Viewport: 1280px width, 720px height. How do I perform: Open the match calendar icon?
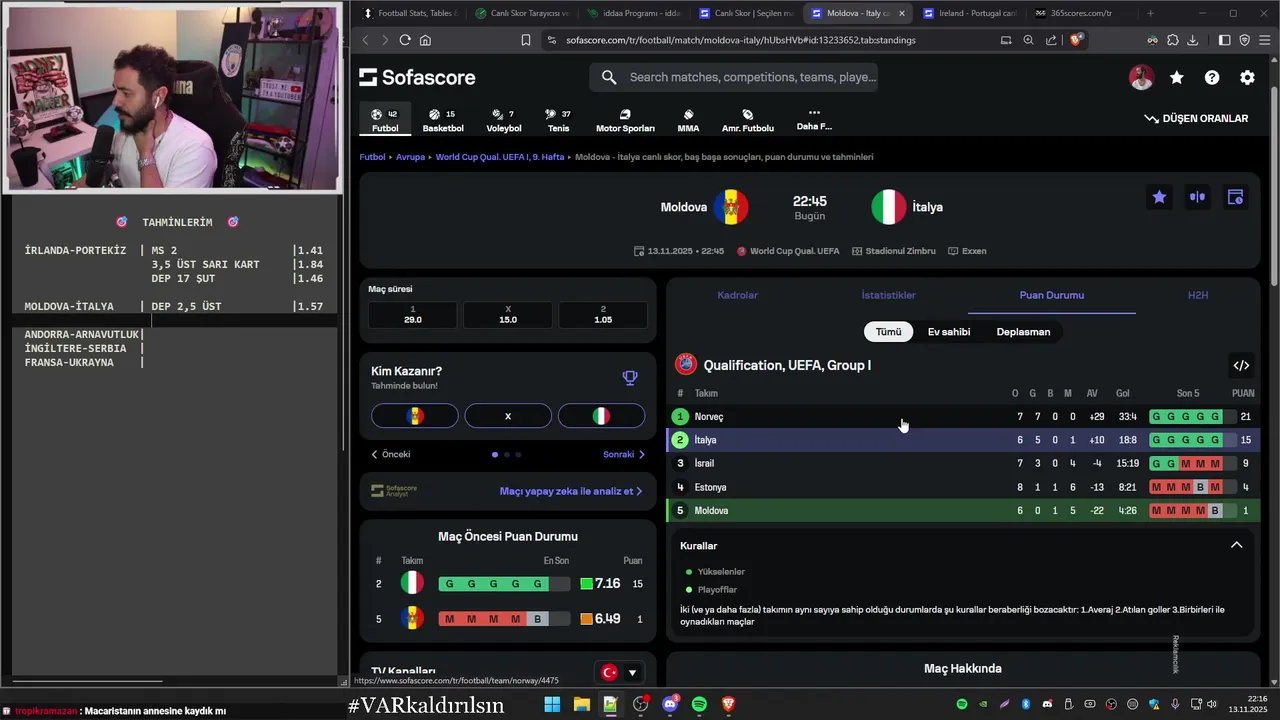[x=1235, y=197]
